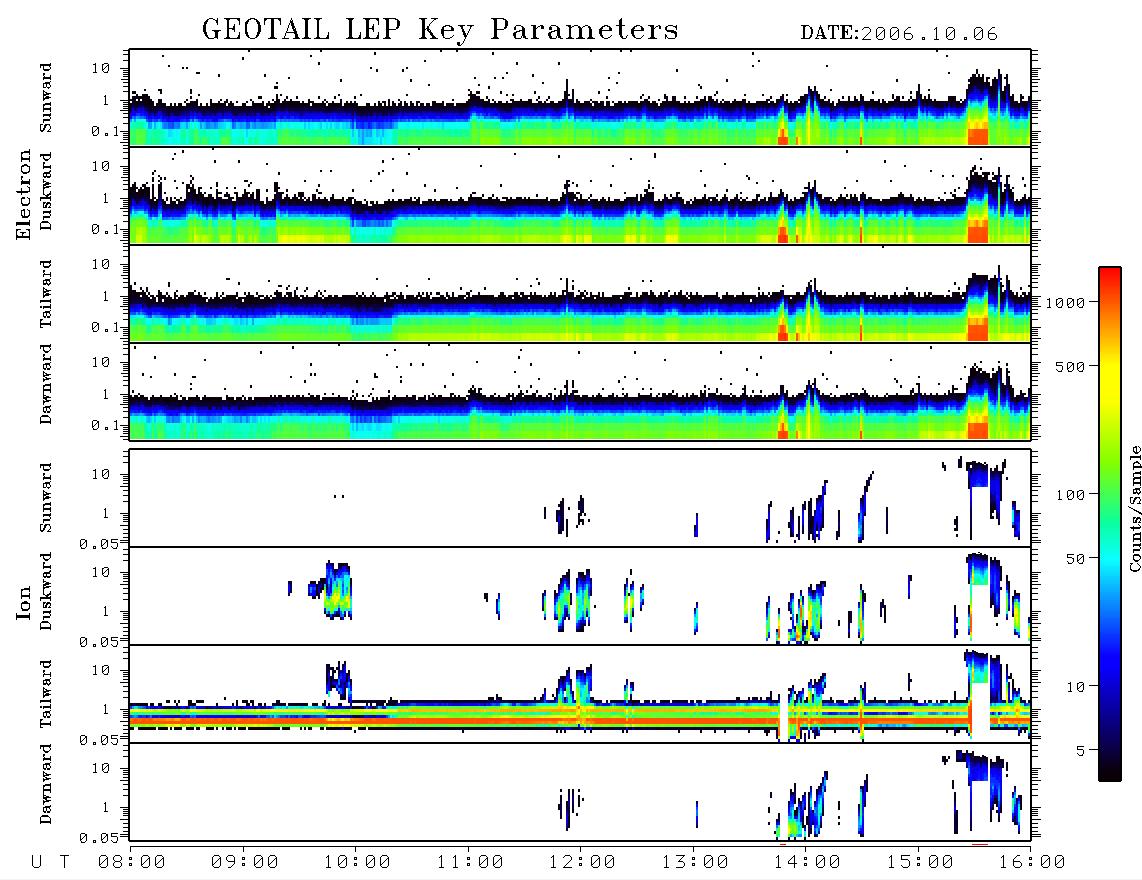The image size is (1142, 880).
Task: Click the ion burst near 10:00 in Ion Duskward
Action: point(337,591)
